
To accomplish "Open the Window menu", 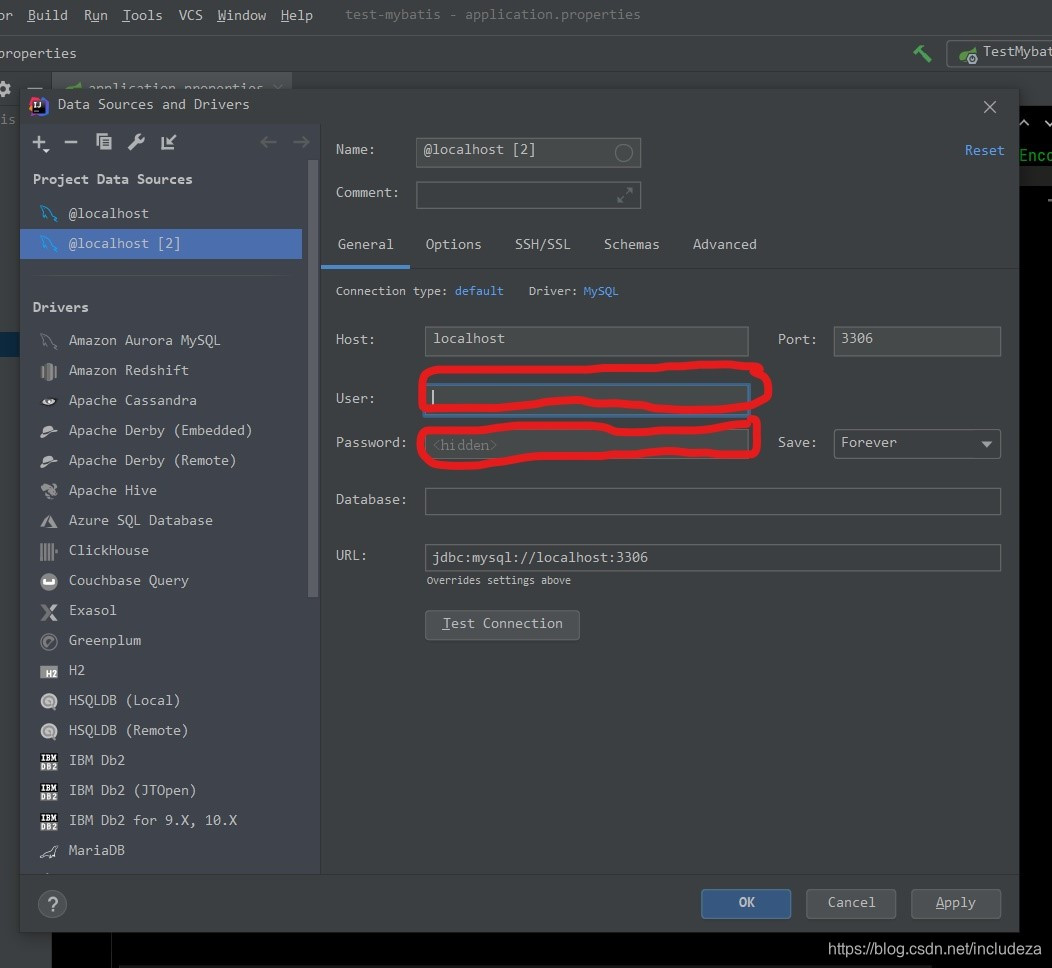I will 242,15.
